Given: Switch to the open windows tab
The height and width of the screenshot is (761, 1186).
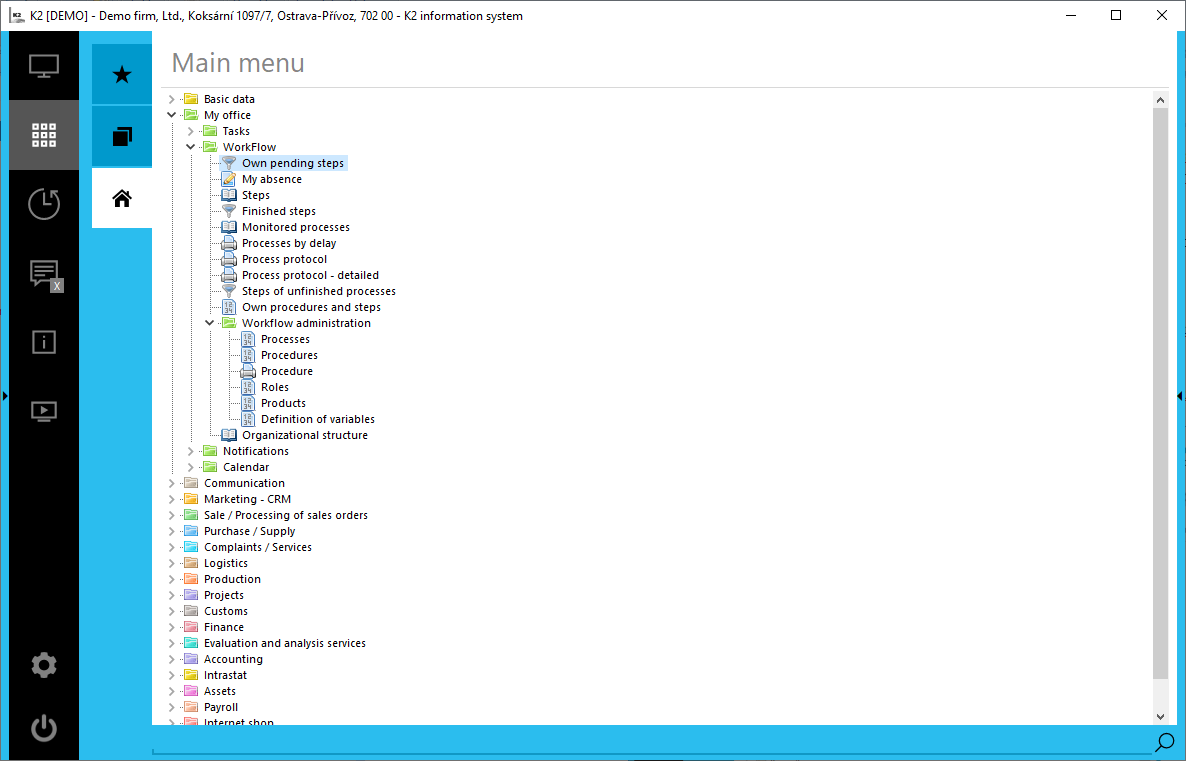Looking at the screenshot, I should coord(122,136).
